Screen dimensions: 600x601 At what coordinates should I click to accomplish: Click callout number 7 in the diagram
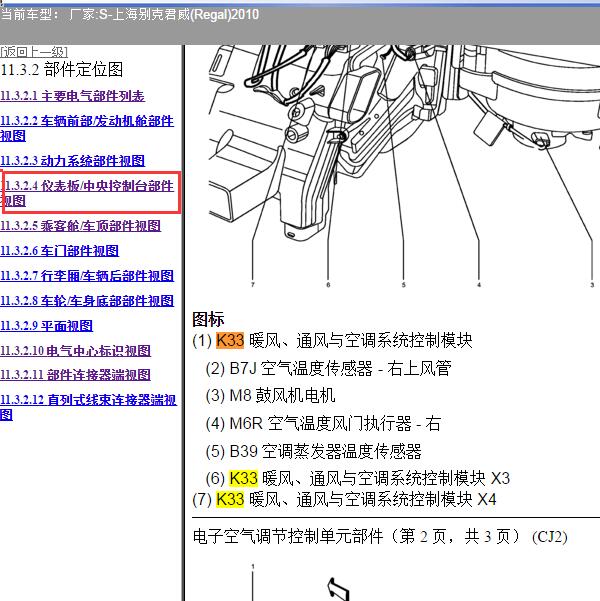click(253, 284)
